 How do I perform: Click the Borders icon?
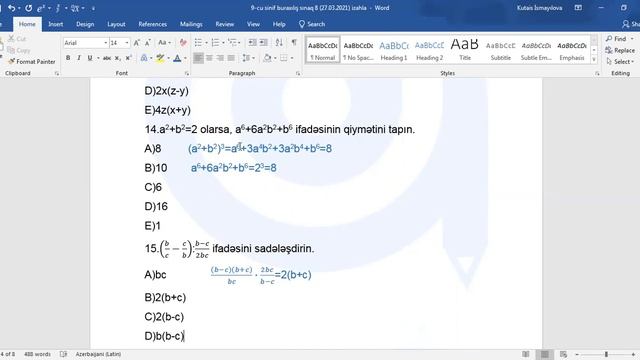pyautogui.click(x=284, y=58)
